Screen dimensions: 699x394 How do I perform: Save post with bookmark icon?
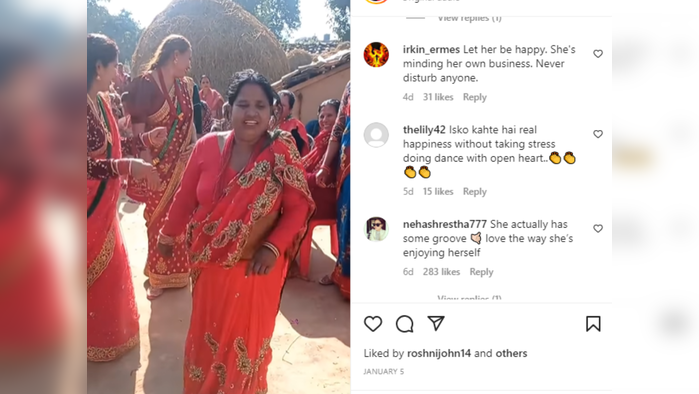pyautogui.click(x=593, y=324)
